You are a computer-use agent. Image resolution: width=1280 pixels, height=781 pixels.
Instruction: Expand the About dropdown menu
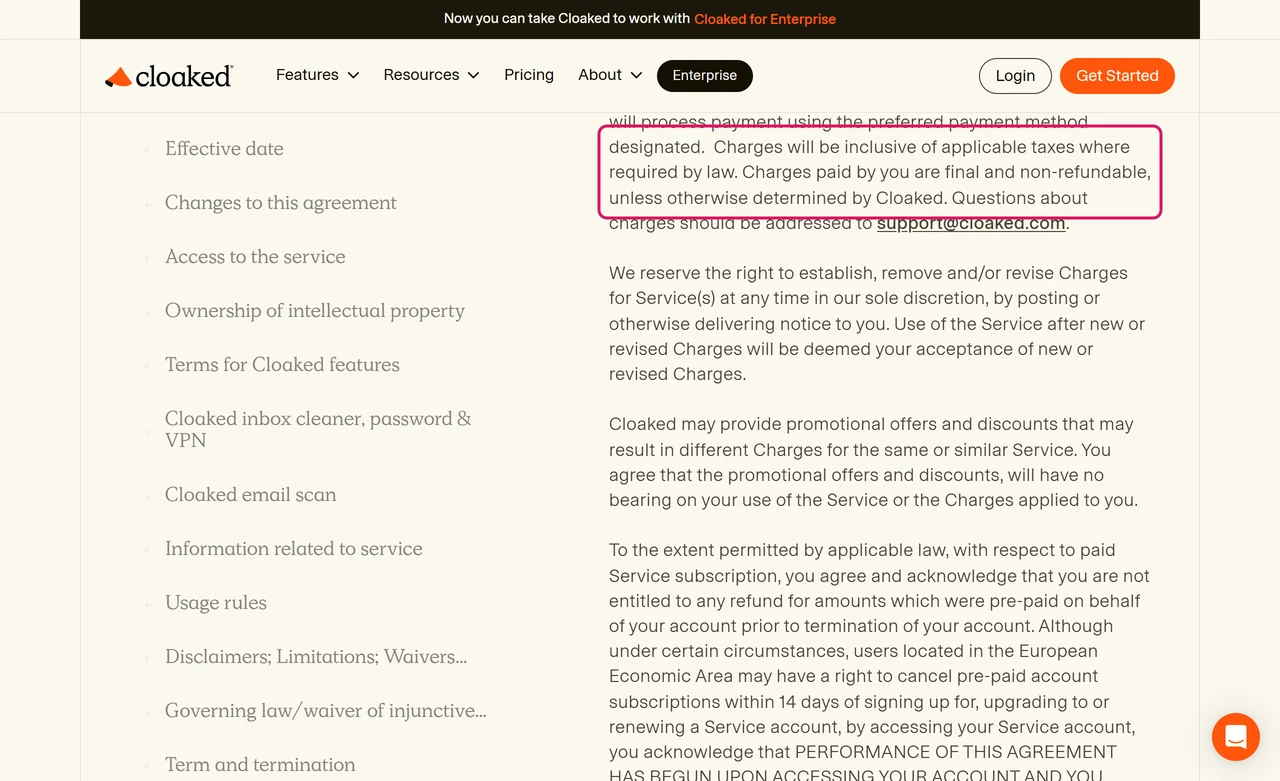coord(610,75)
